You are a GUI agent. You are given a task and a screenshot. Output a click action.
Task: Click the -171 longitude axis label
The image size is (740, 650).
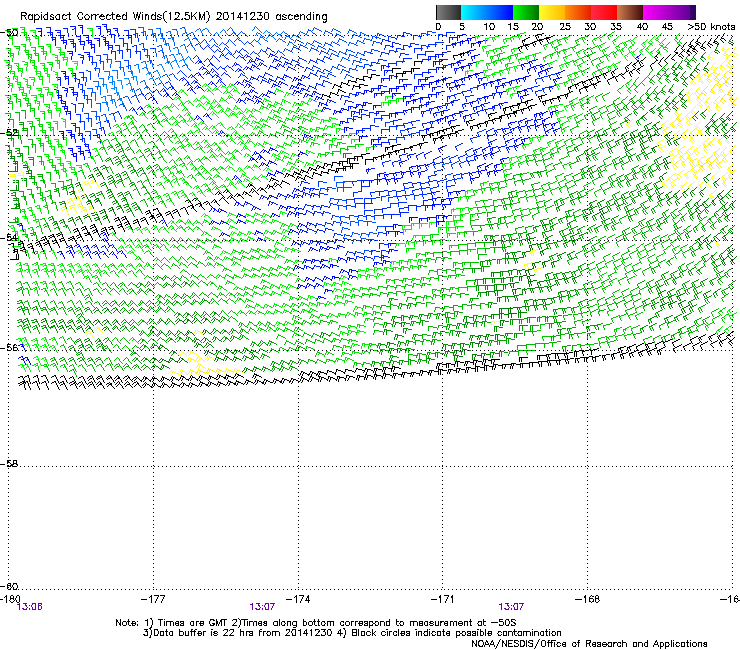coord(443,599)
